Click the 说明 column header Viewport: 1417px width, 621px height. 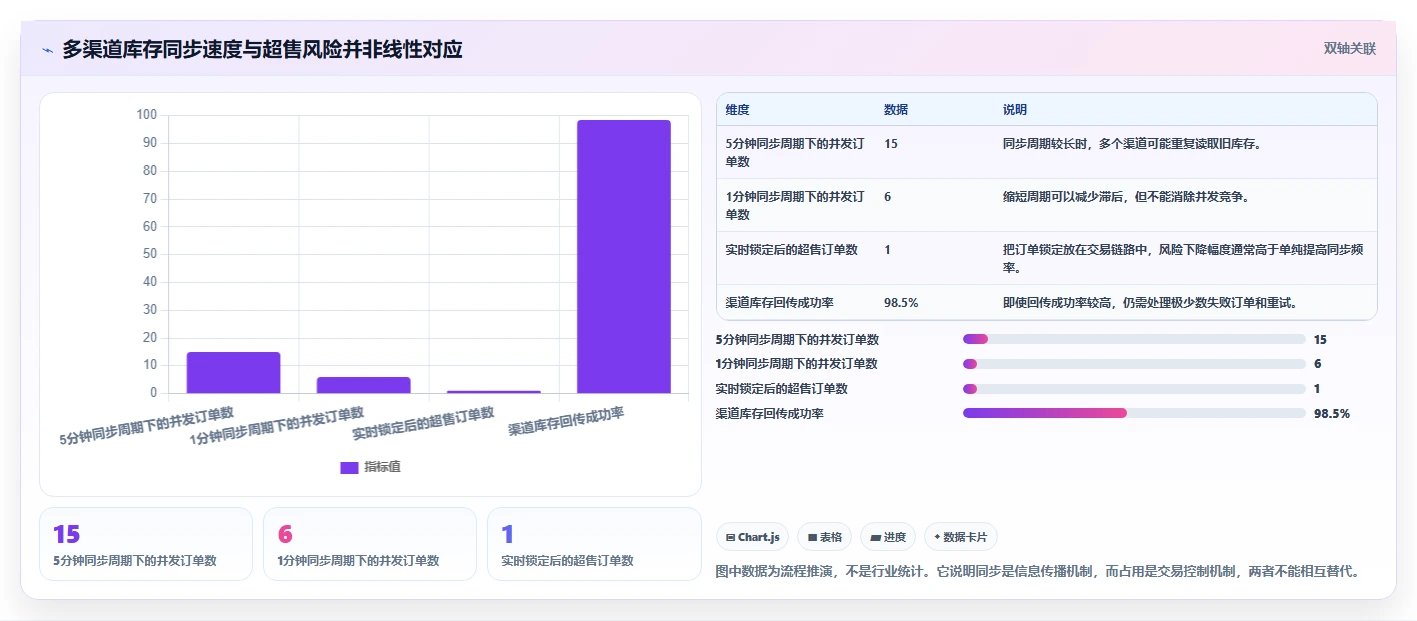pos(1015,110)
